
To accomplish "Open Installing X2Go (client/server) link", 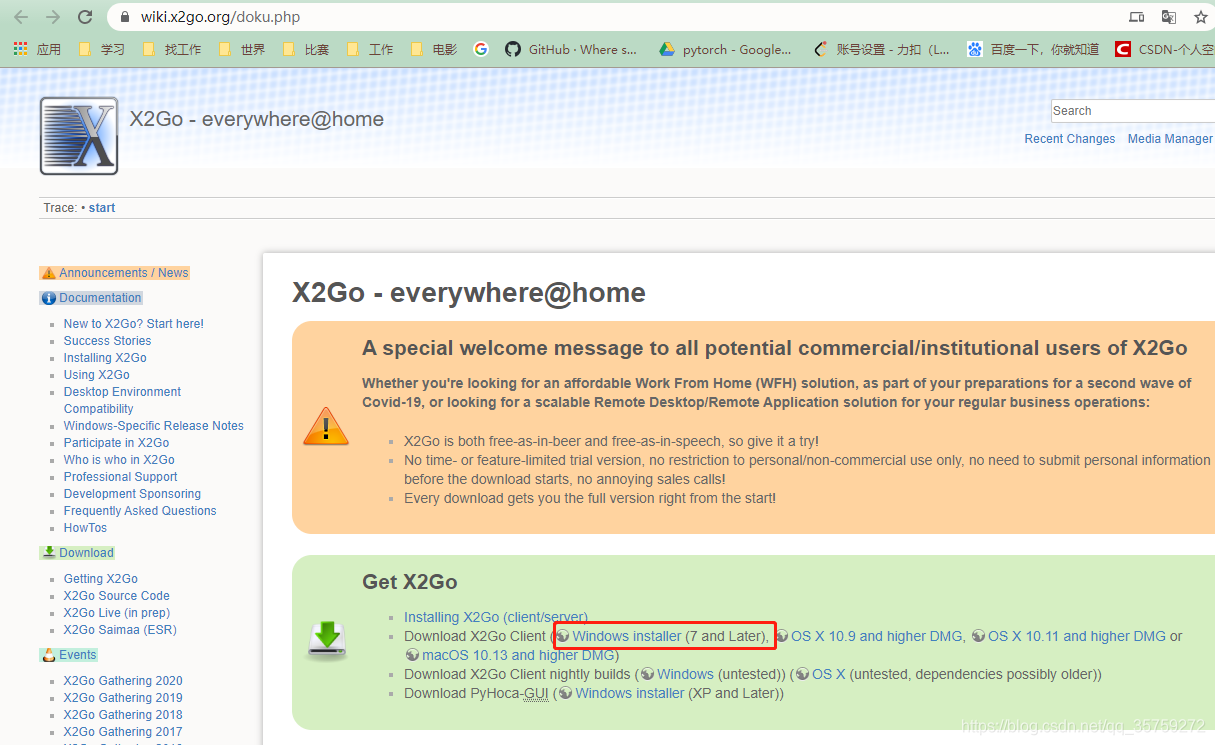I will (x=496, y=617).
